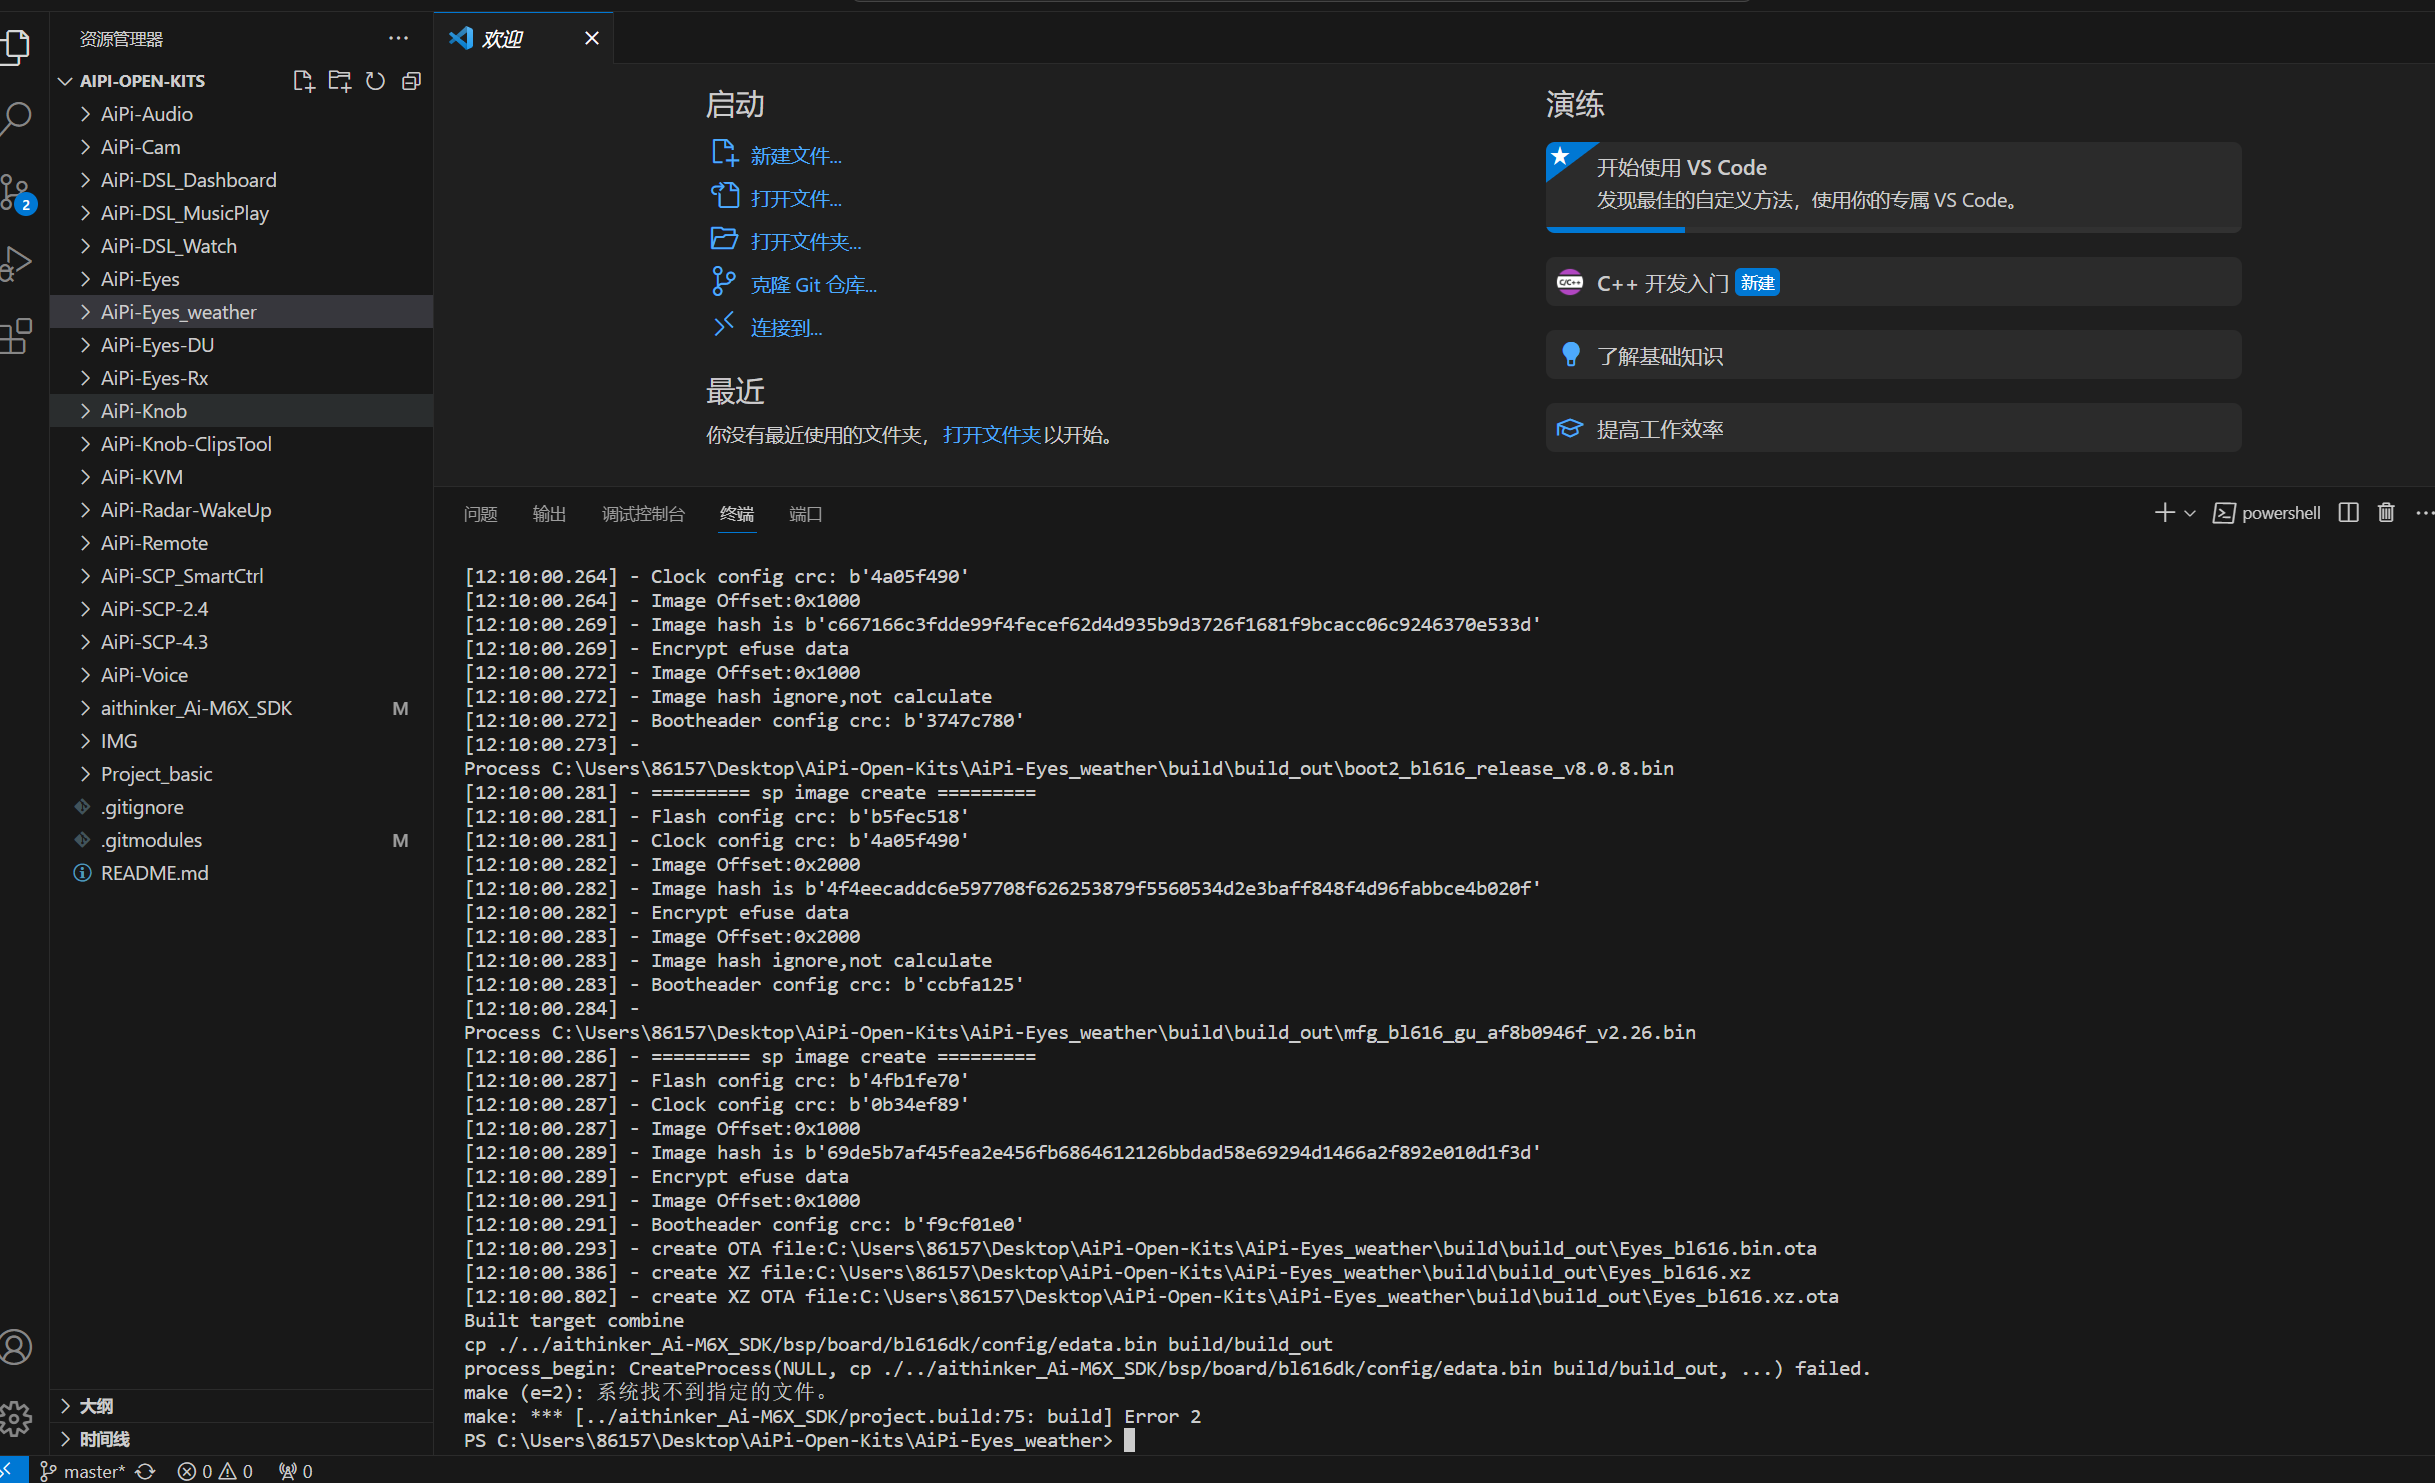Open the Run and Debug view

coord(16,264)
